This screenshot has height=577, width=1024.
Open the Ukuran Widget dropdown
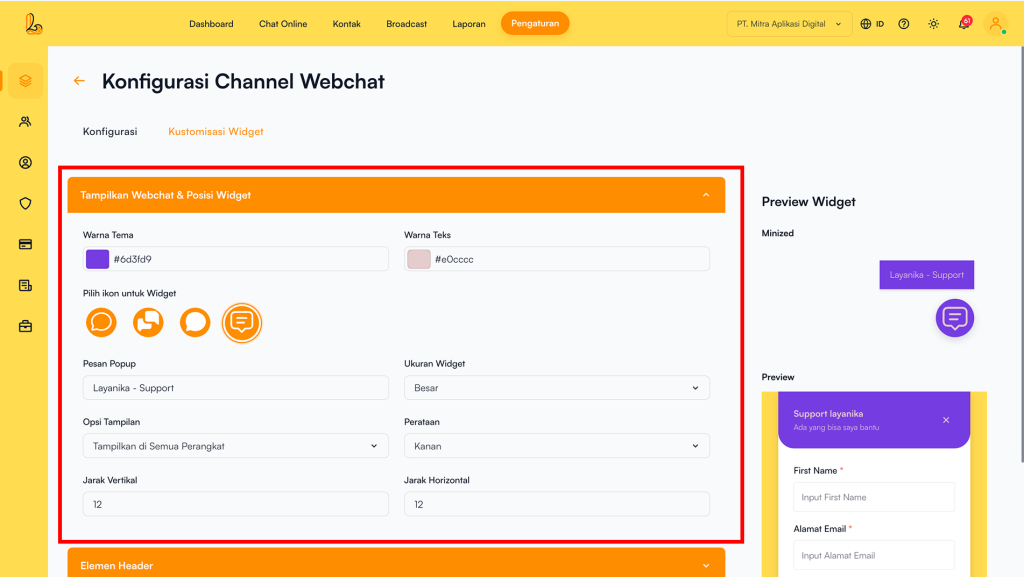pos(556,388)
